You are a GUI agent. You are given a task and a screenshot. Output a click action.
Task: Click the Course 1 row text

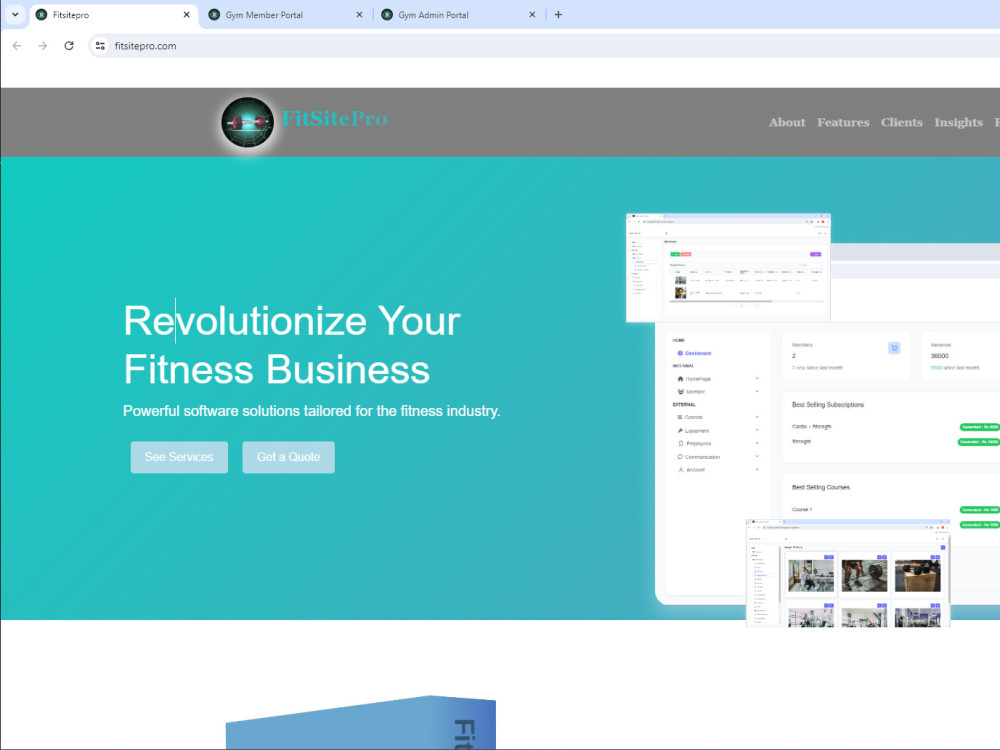point(802,510)
